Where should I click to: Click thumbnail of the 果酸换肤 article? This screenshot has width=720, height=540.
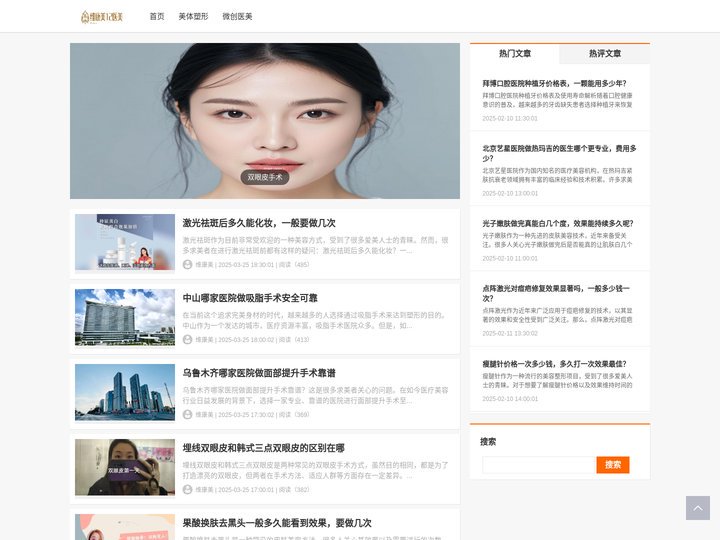click(x=125, y=527)
